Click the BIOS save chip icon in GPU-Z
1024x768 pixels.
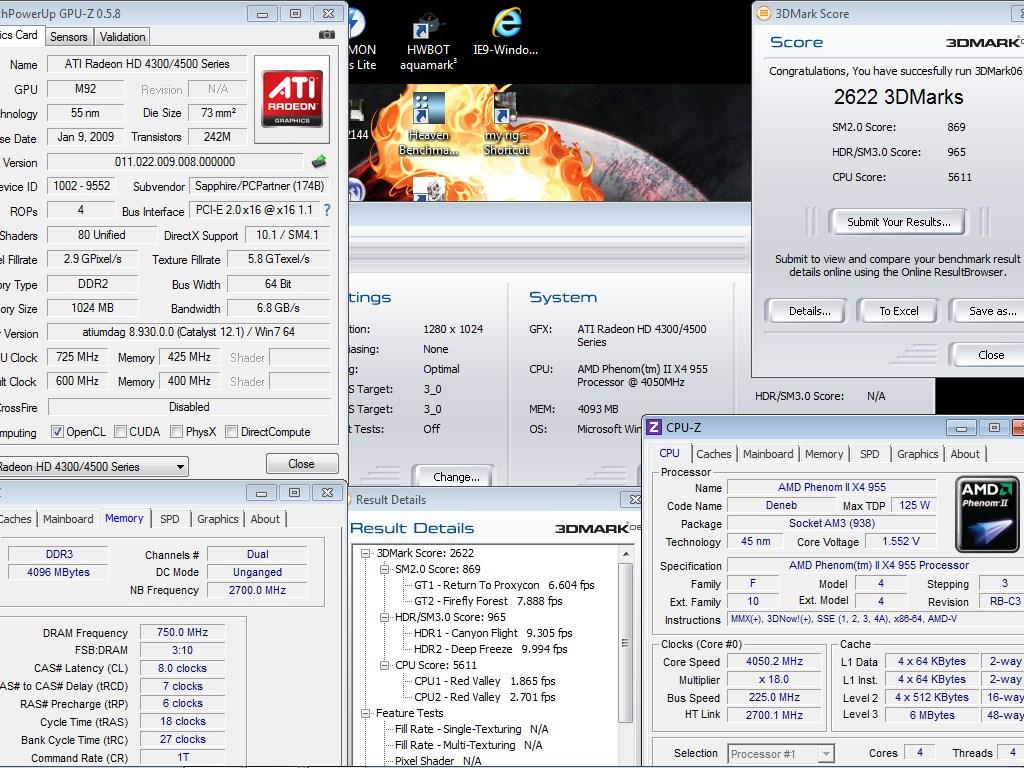tap(319, 161)
